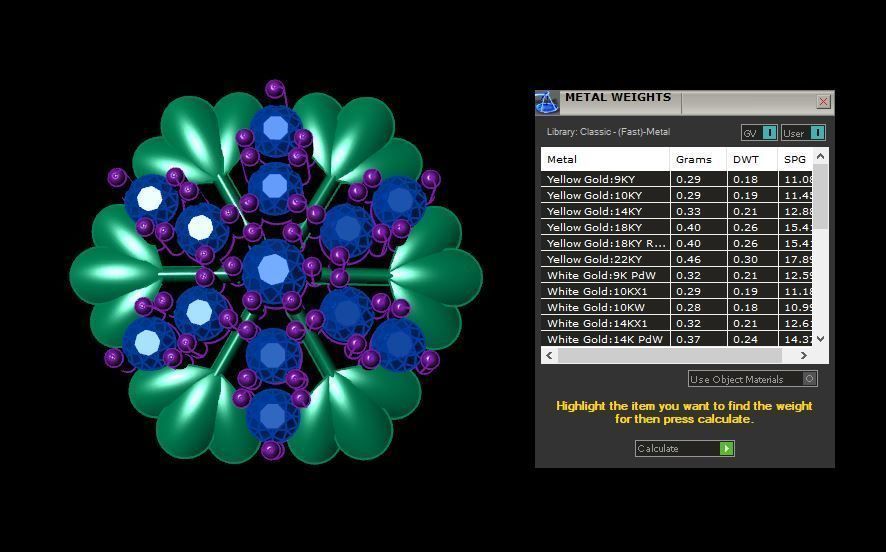Select the topmost blue gemstone in the model

(276, 129)
